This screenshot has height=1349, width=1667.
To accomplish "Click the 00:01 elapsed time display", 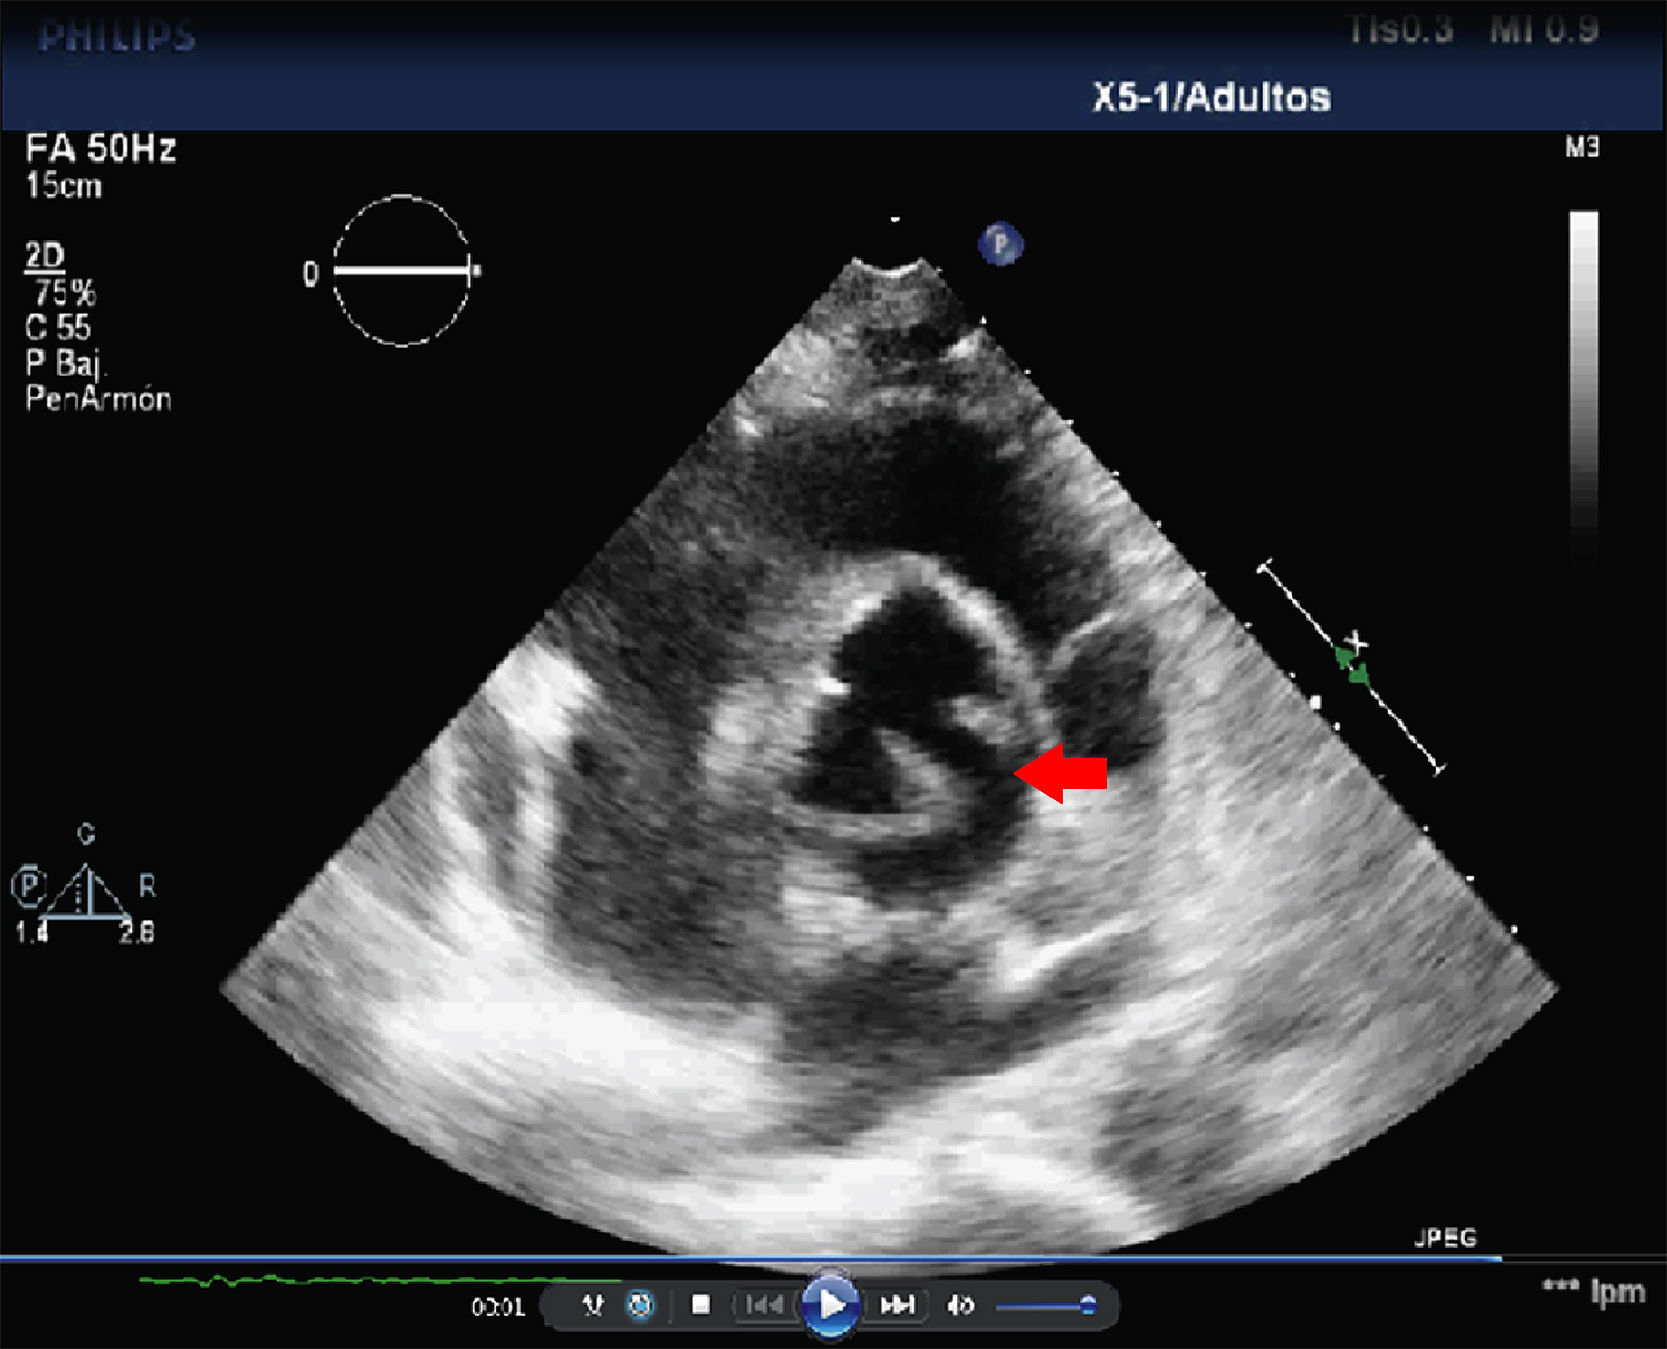I will point(498,1307).
